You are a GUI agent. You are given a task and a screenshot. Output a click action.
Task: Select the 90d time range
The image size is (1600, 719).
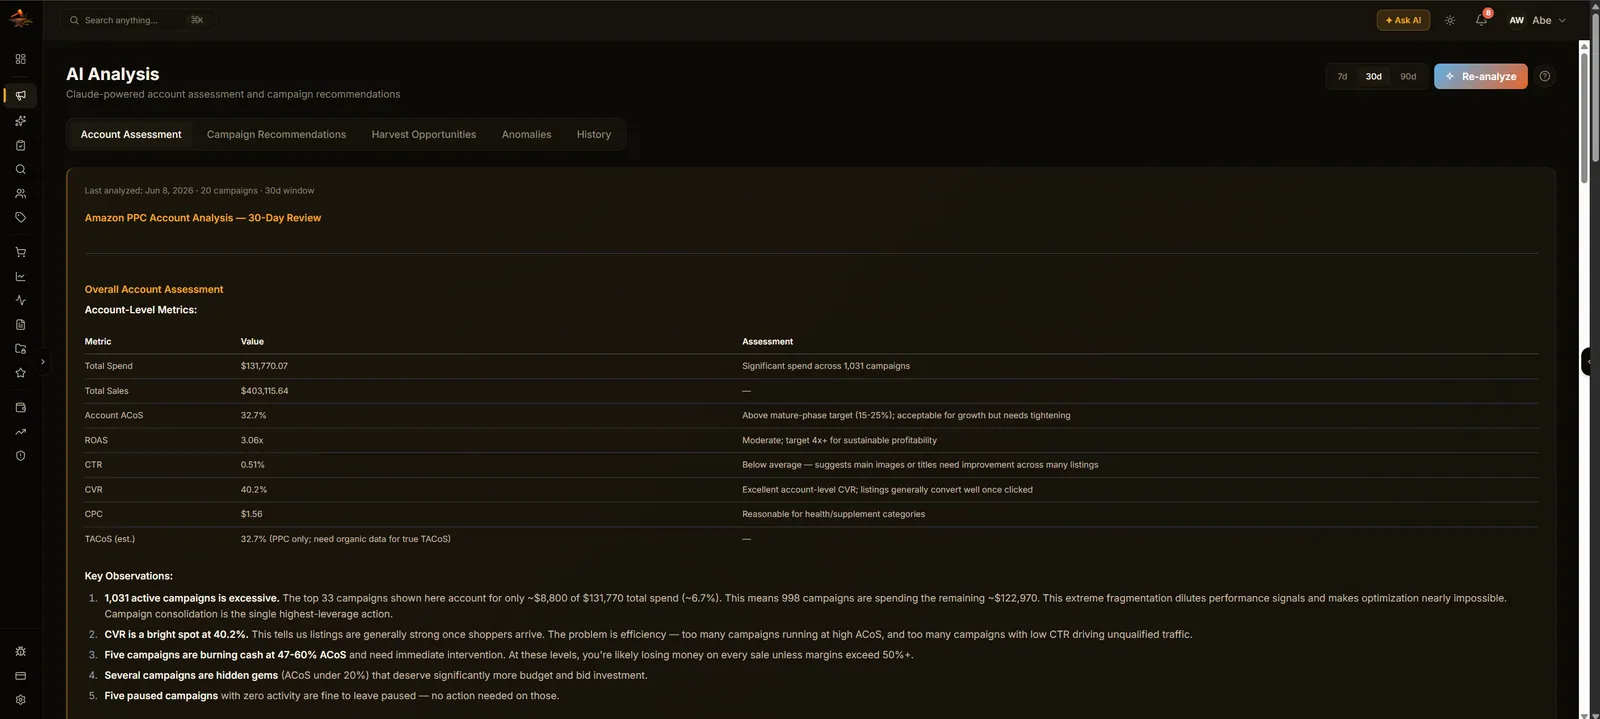click(x=1408, y=76)
